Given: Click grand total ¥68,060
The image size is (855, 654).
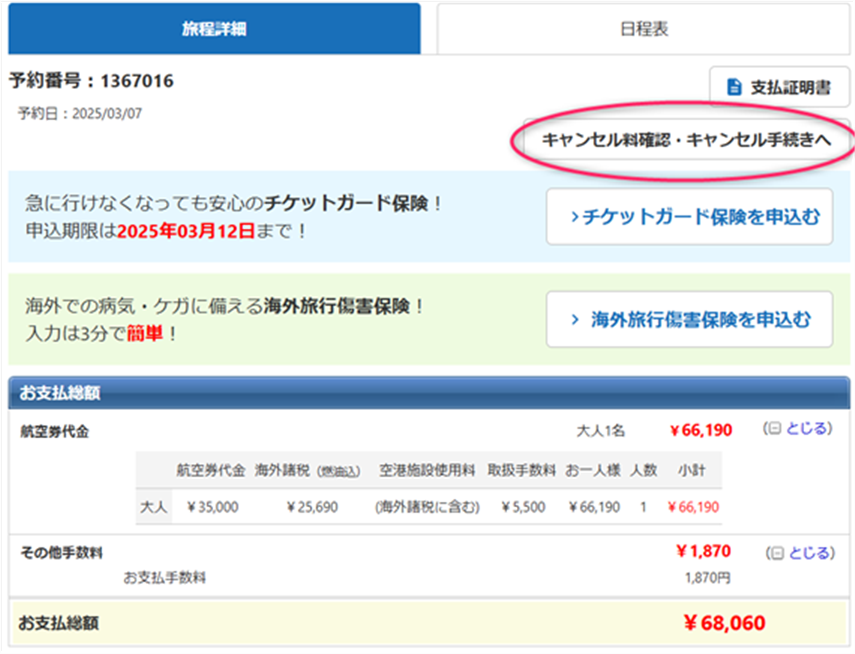Looking at the screenshot, I should click(724, 623).
